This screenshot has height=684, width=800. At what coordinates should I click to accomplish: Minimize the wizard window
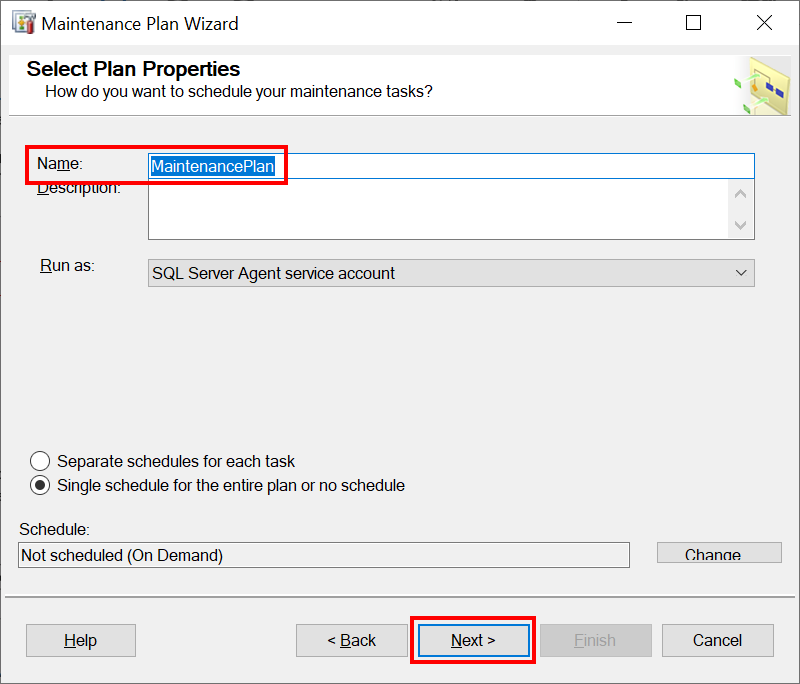(624, 23)
